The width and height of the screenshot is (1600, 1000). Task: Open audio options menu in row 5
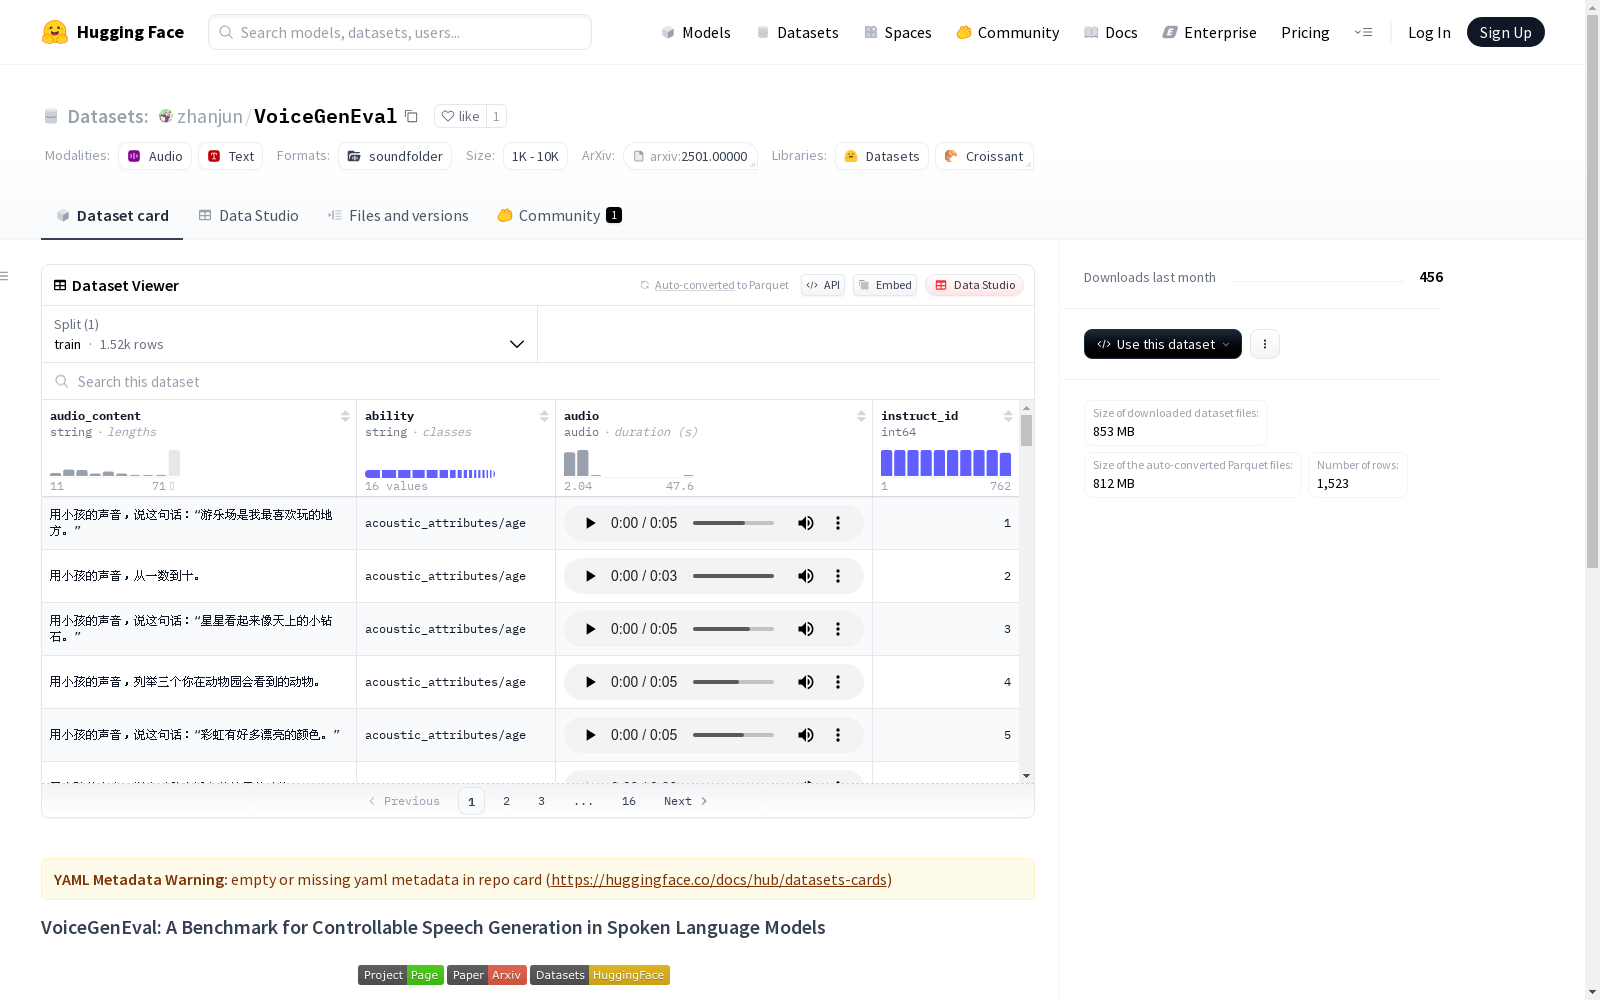838,735
